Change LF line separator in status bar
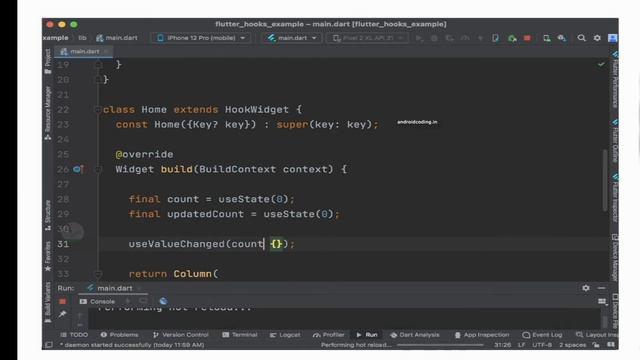The image size is (640, 360). [x=522, y=345]
